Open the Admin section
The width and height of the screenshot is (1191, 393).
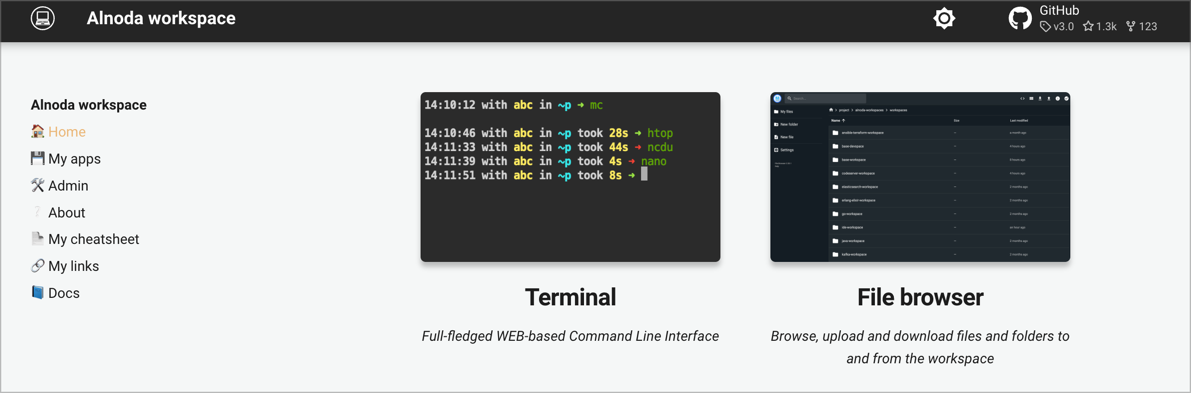(x=68, y=185)
